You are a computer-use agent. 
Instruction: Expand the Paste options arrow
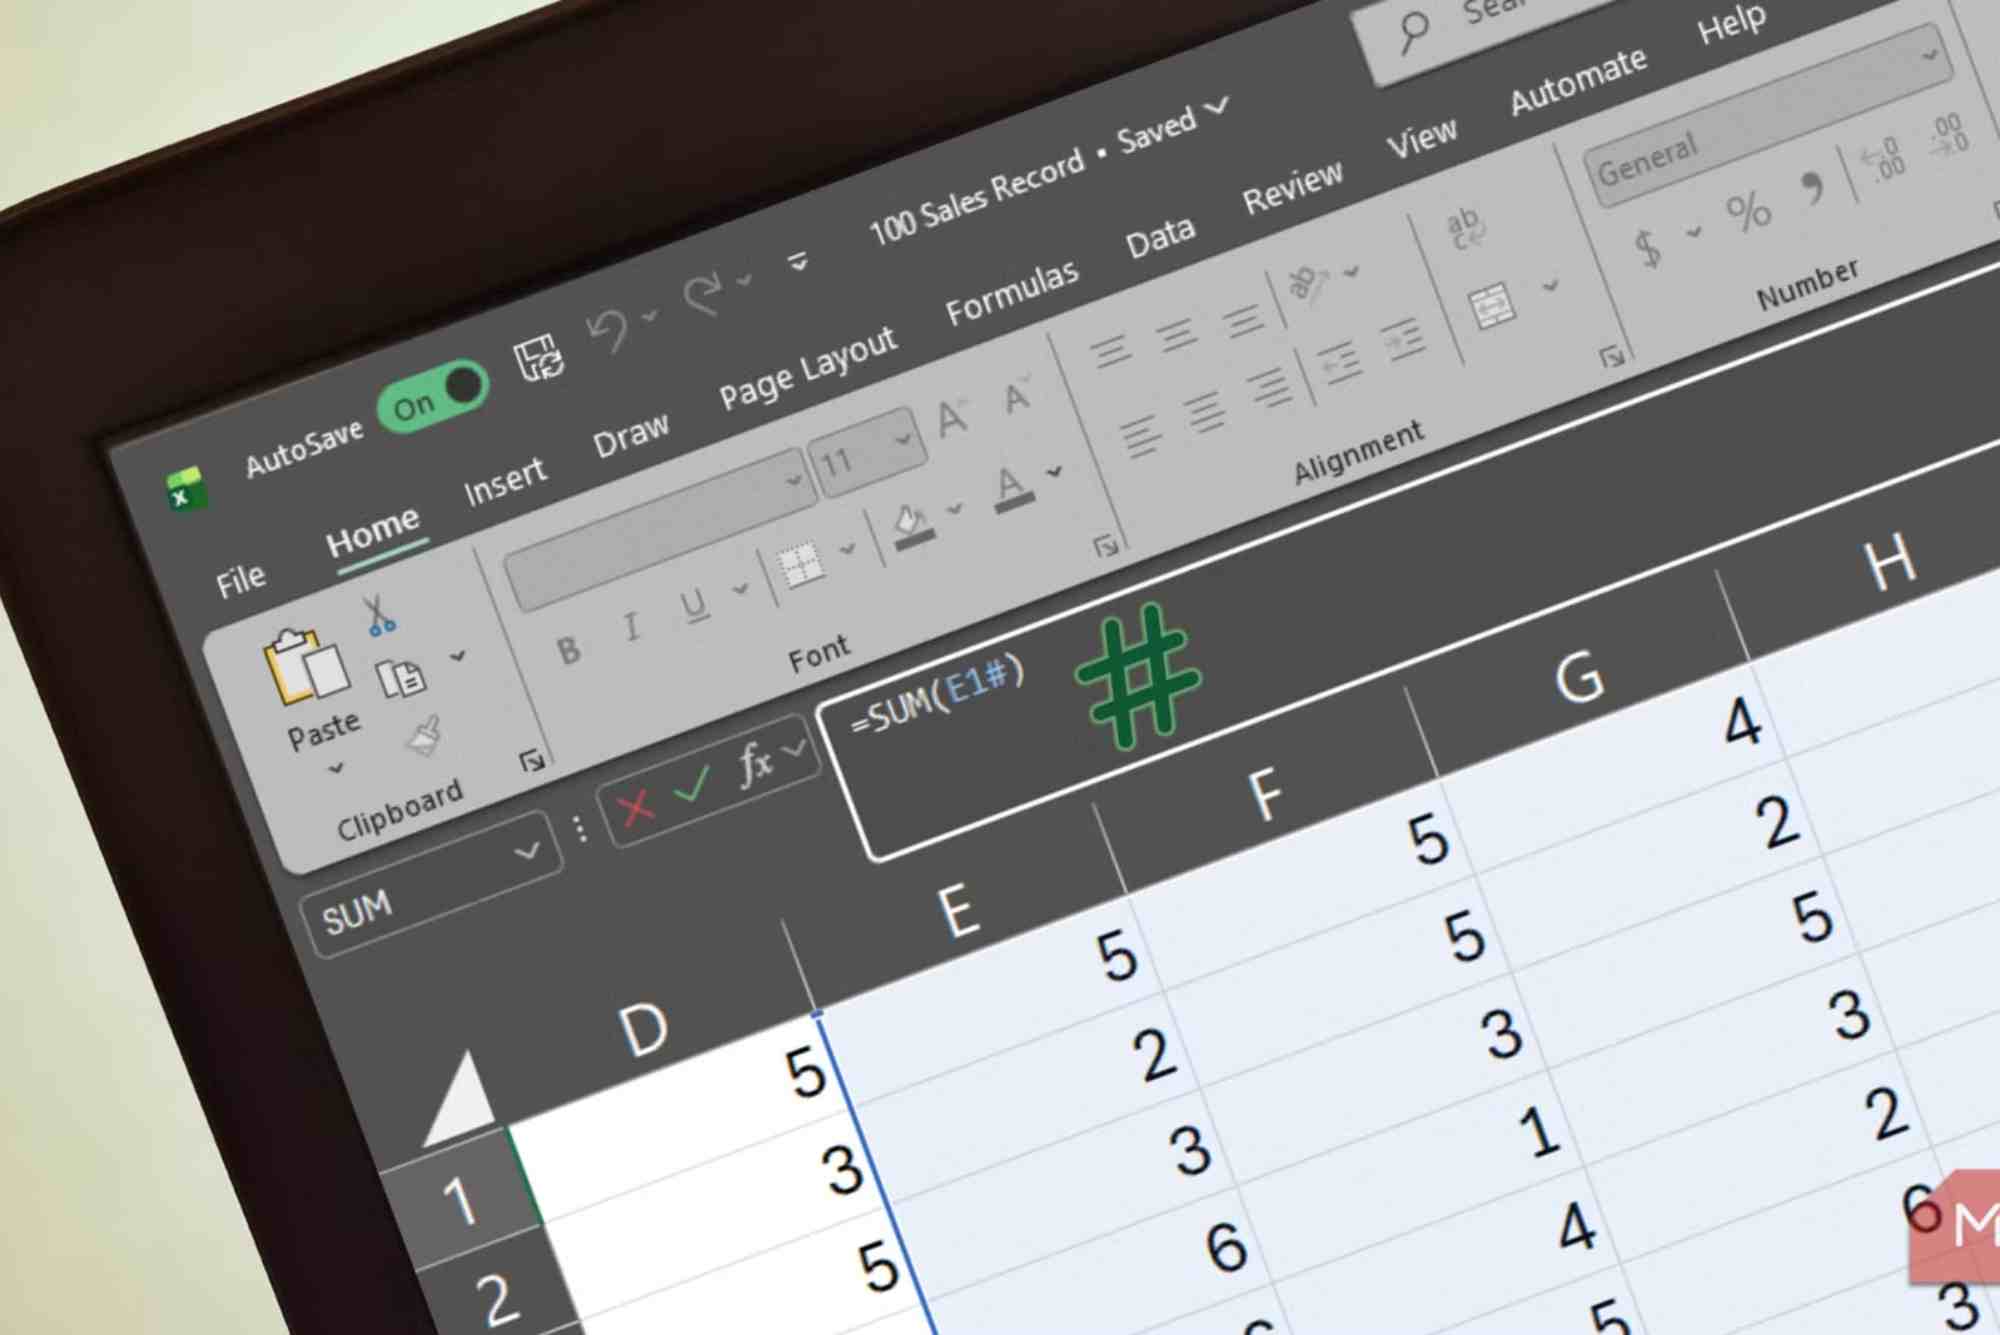336,768
